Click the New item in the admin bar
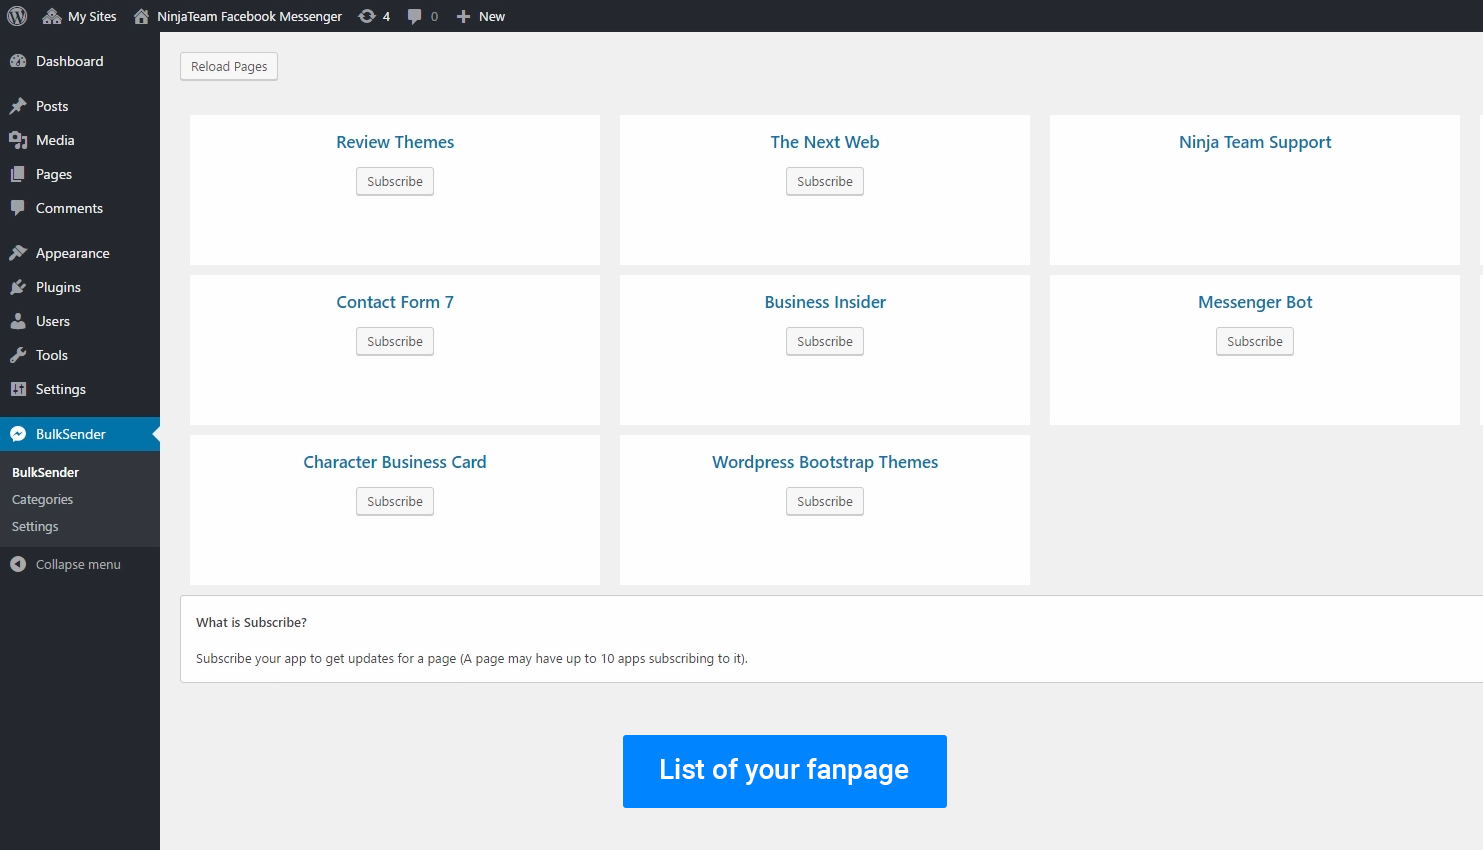 click(480, 15)
